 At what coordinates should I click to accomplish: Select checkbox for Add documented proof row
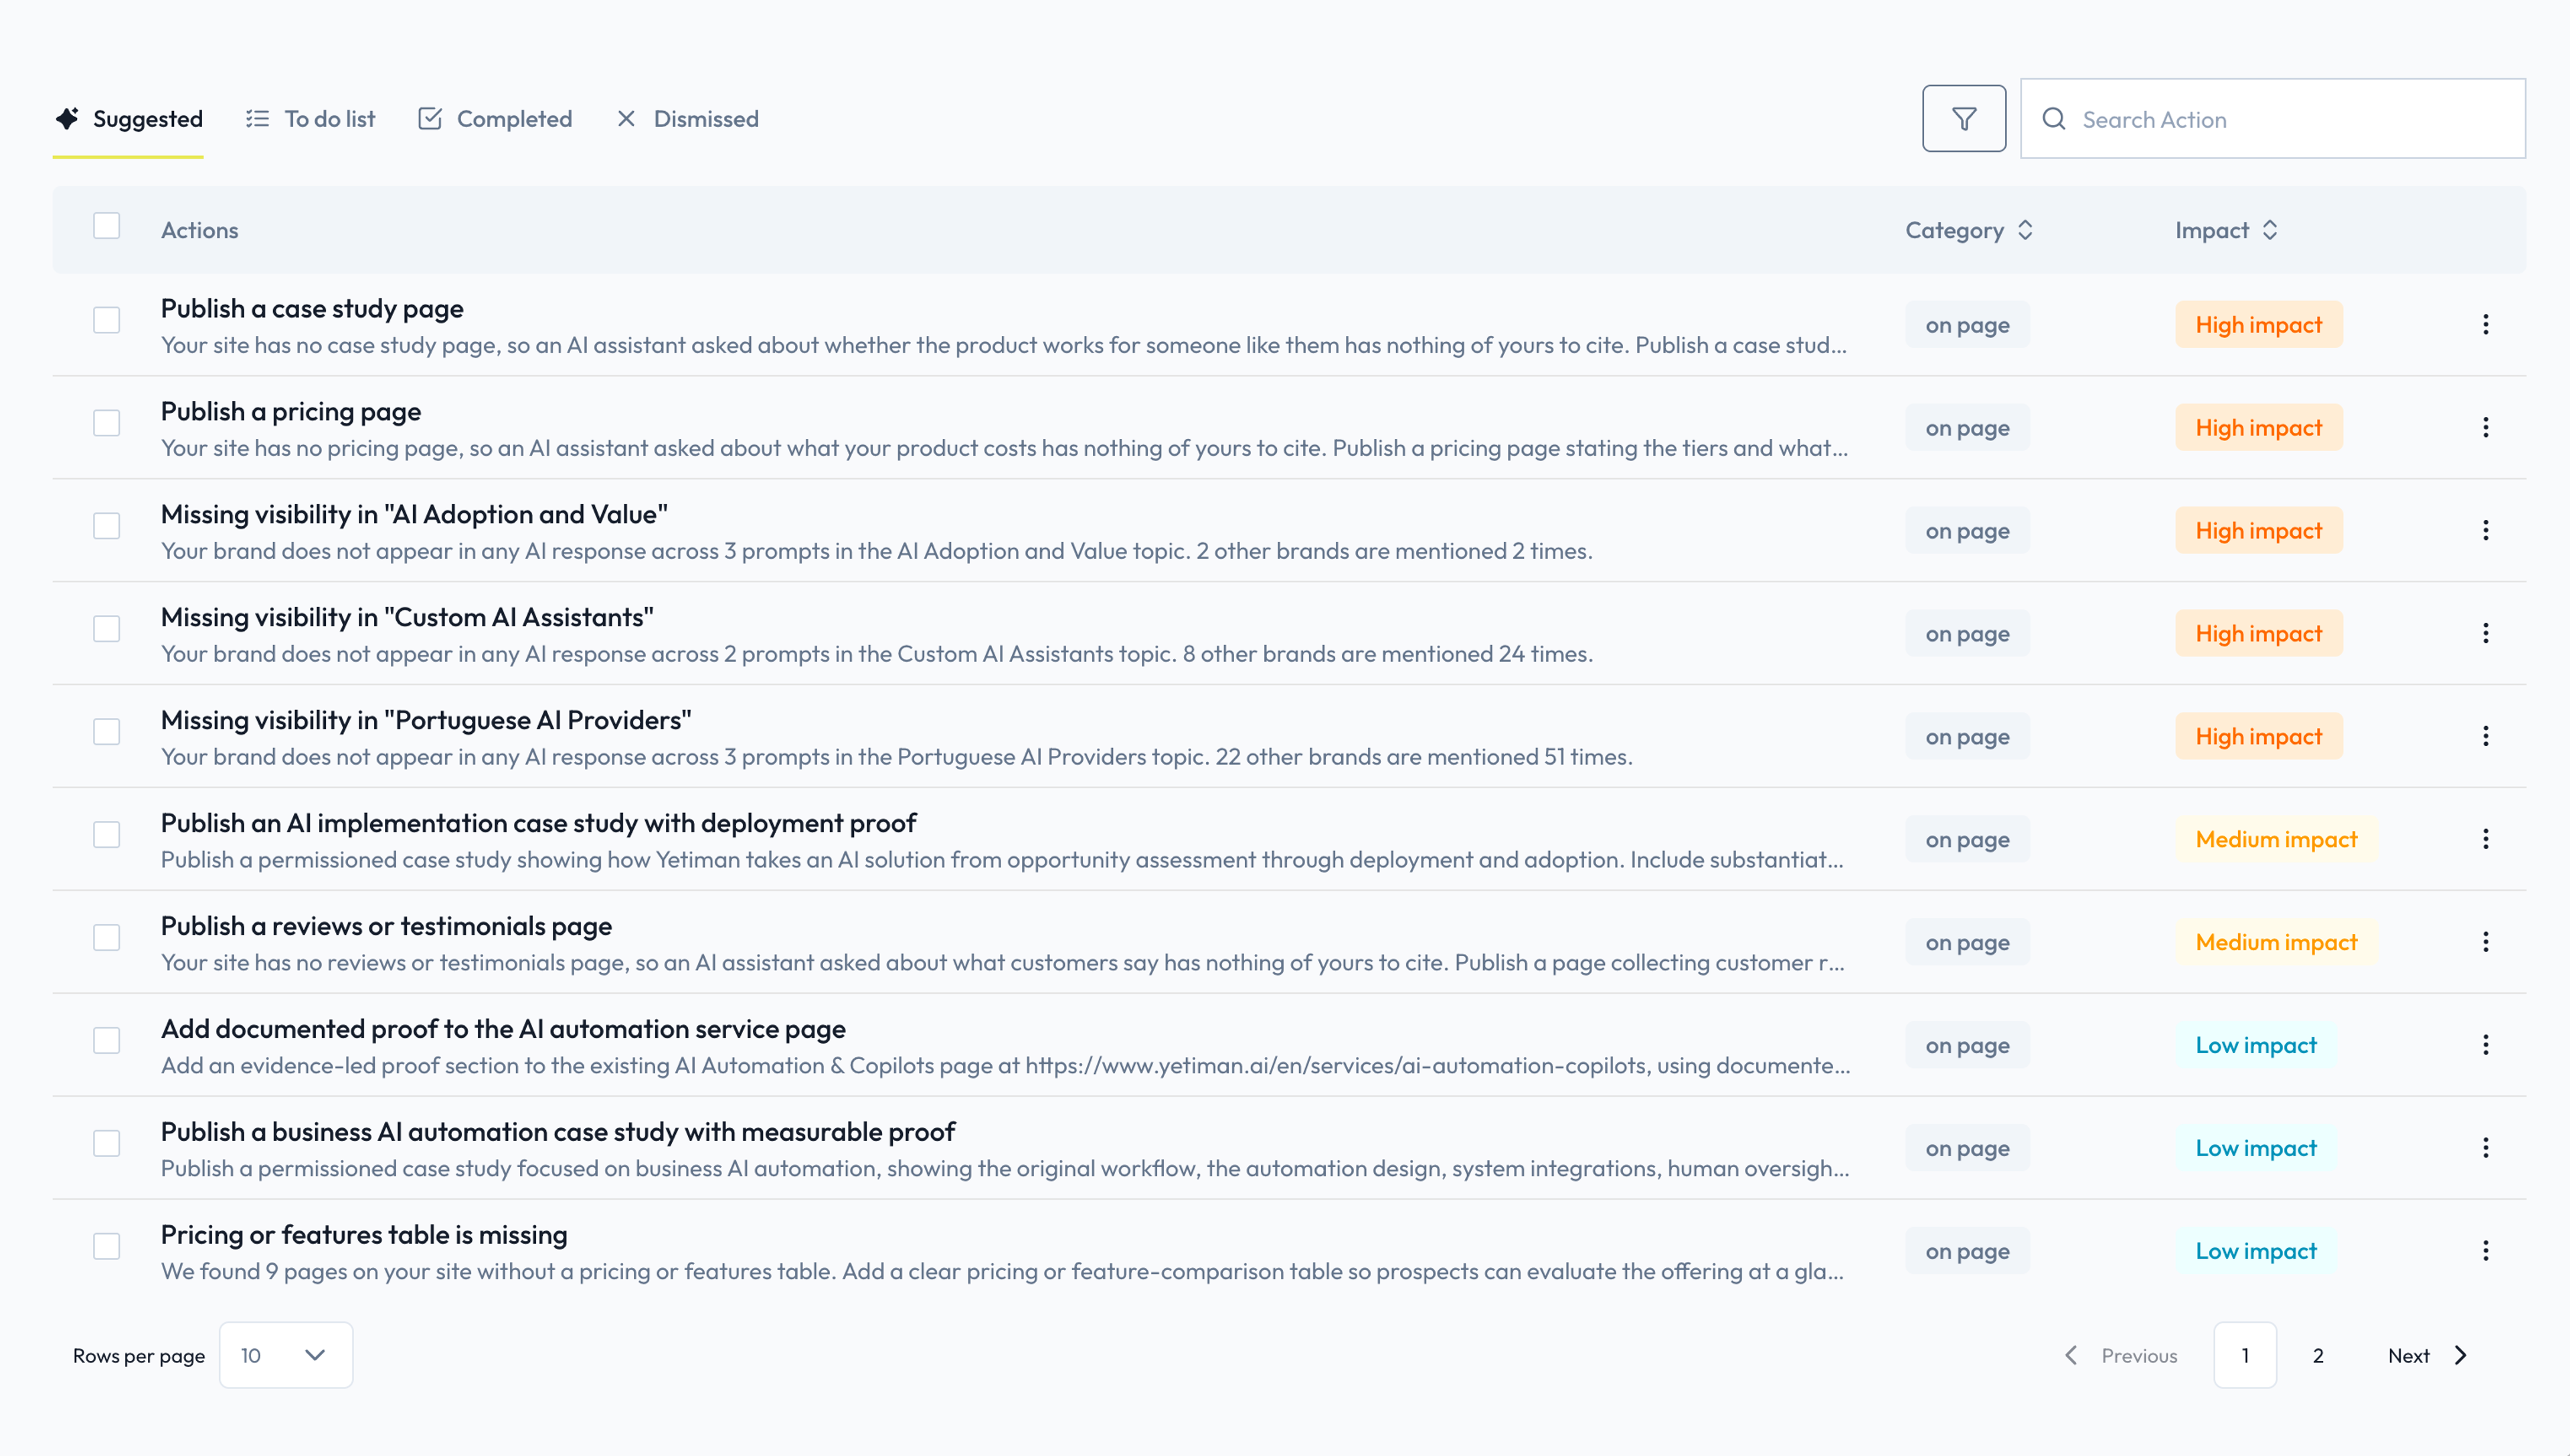click(x=106, y=1040)
